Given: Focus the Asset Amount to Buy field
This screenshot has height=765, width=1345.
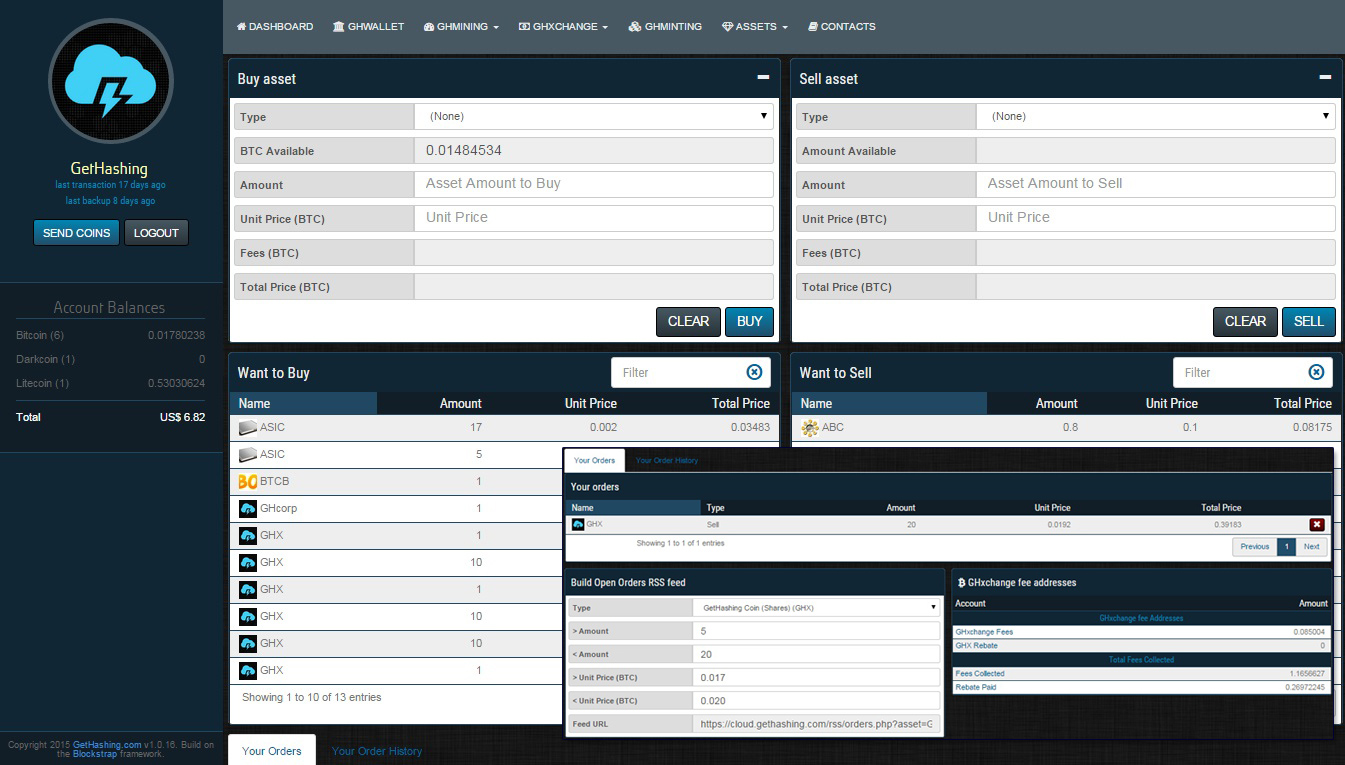Looking at the screenshot, I should point(594,184).
